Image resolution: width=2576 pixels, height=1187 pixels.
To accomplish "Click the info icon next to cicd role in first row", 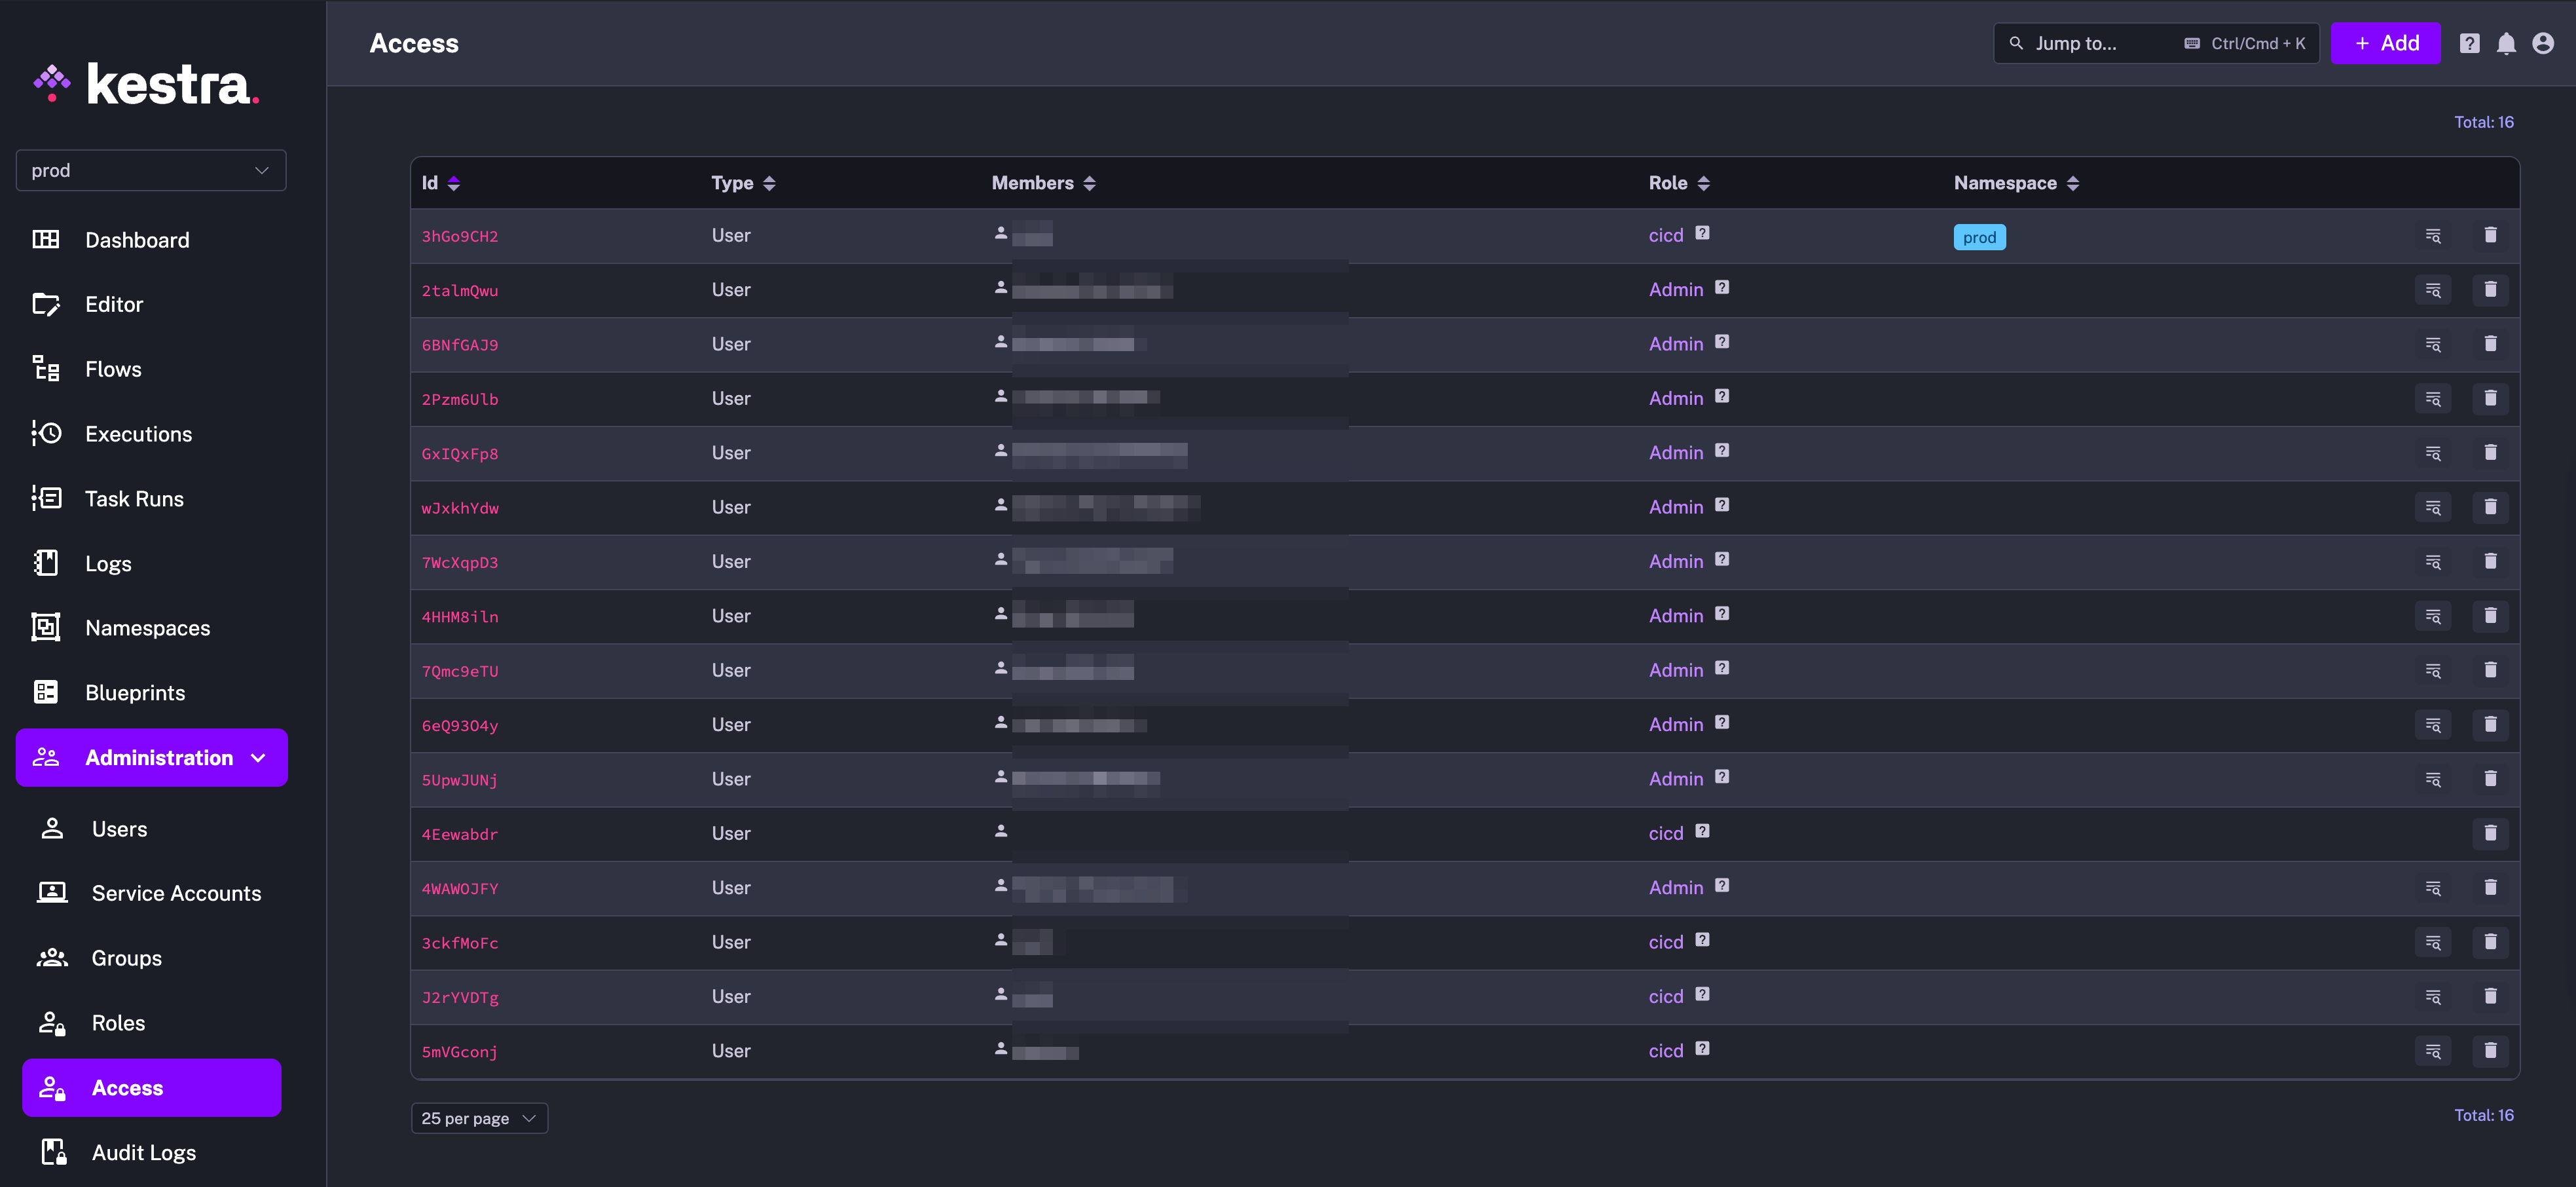I will [x=1702, y=233].
